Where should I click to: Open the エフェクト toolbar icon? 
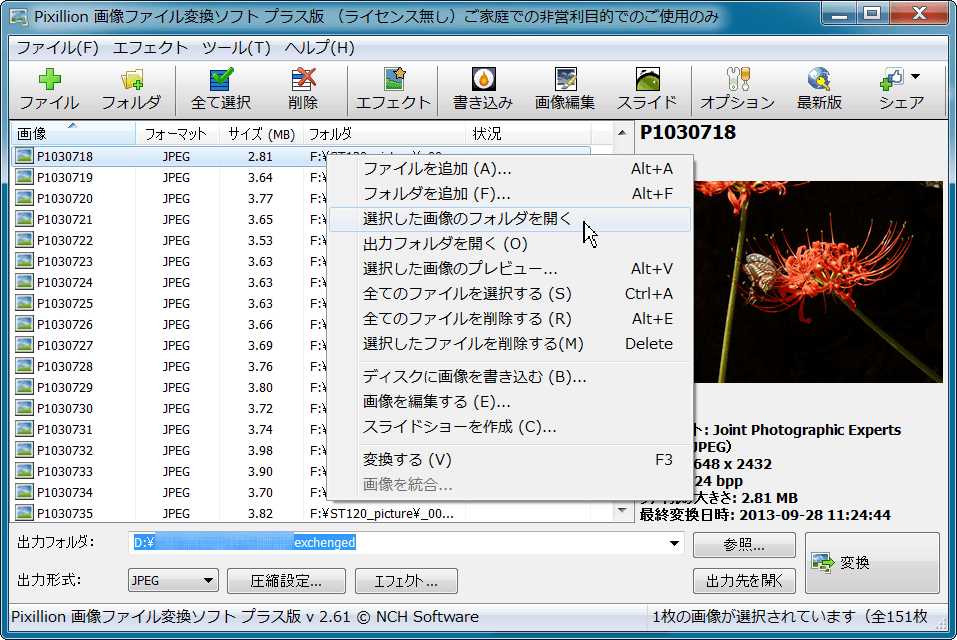[x=394, y=89]
